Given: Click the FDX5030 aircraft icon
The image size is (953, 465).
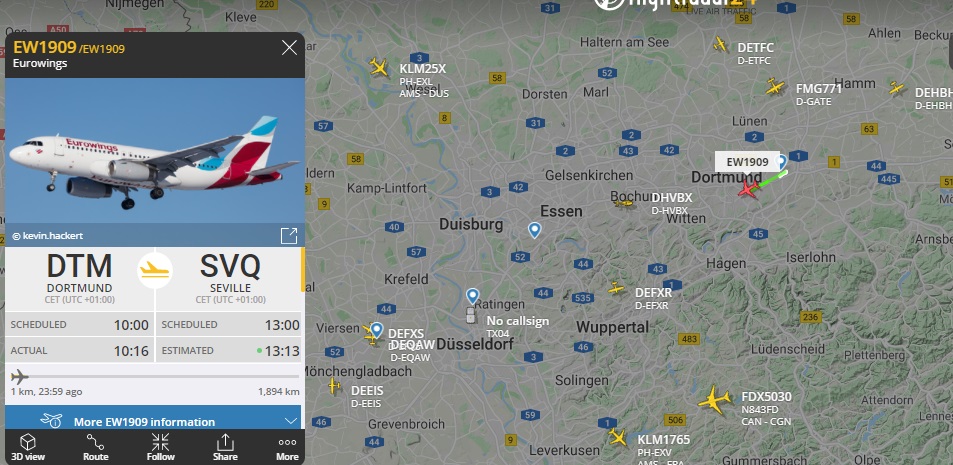Looking at the screenshot, I should pyautogui.click(x=715, y=399).
